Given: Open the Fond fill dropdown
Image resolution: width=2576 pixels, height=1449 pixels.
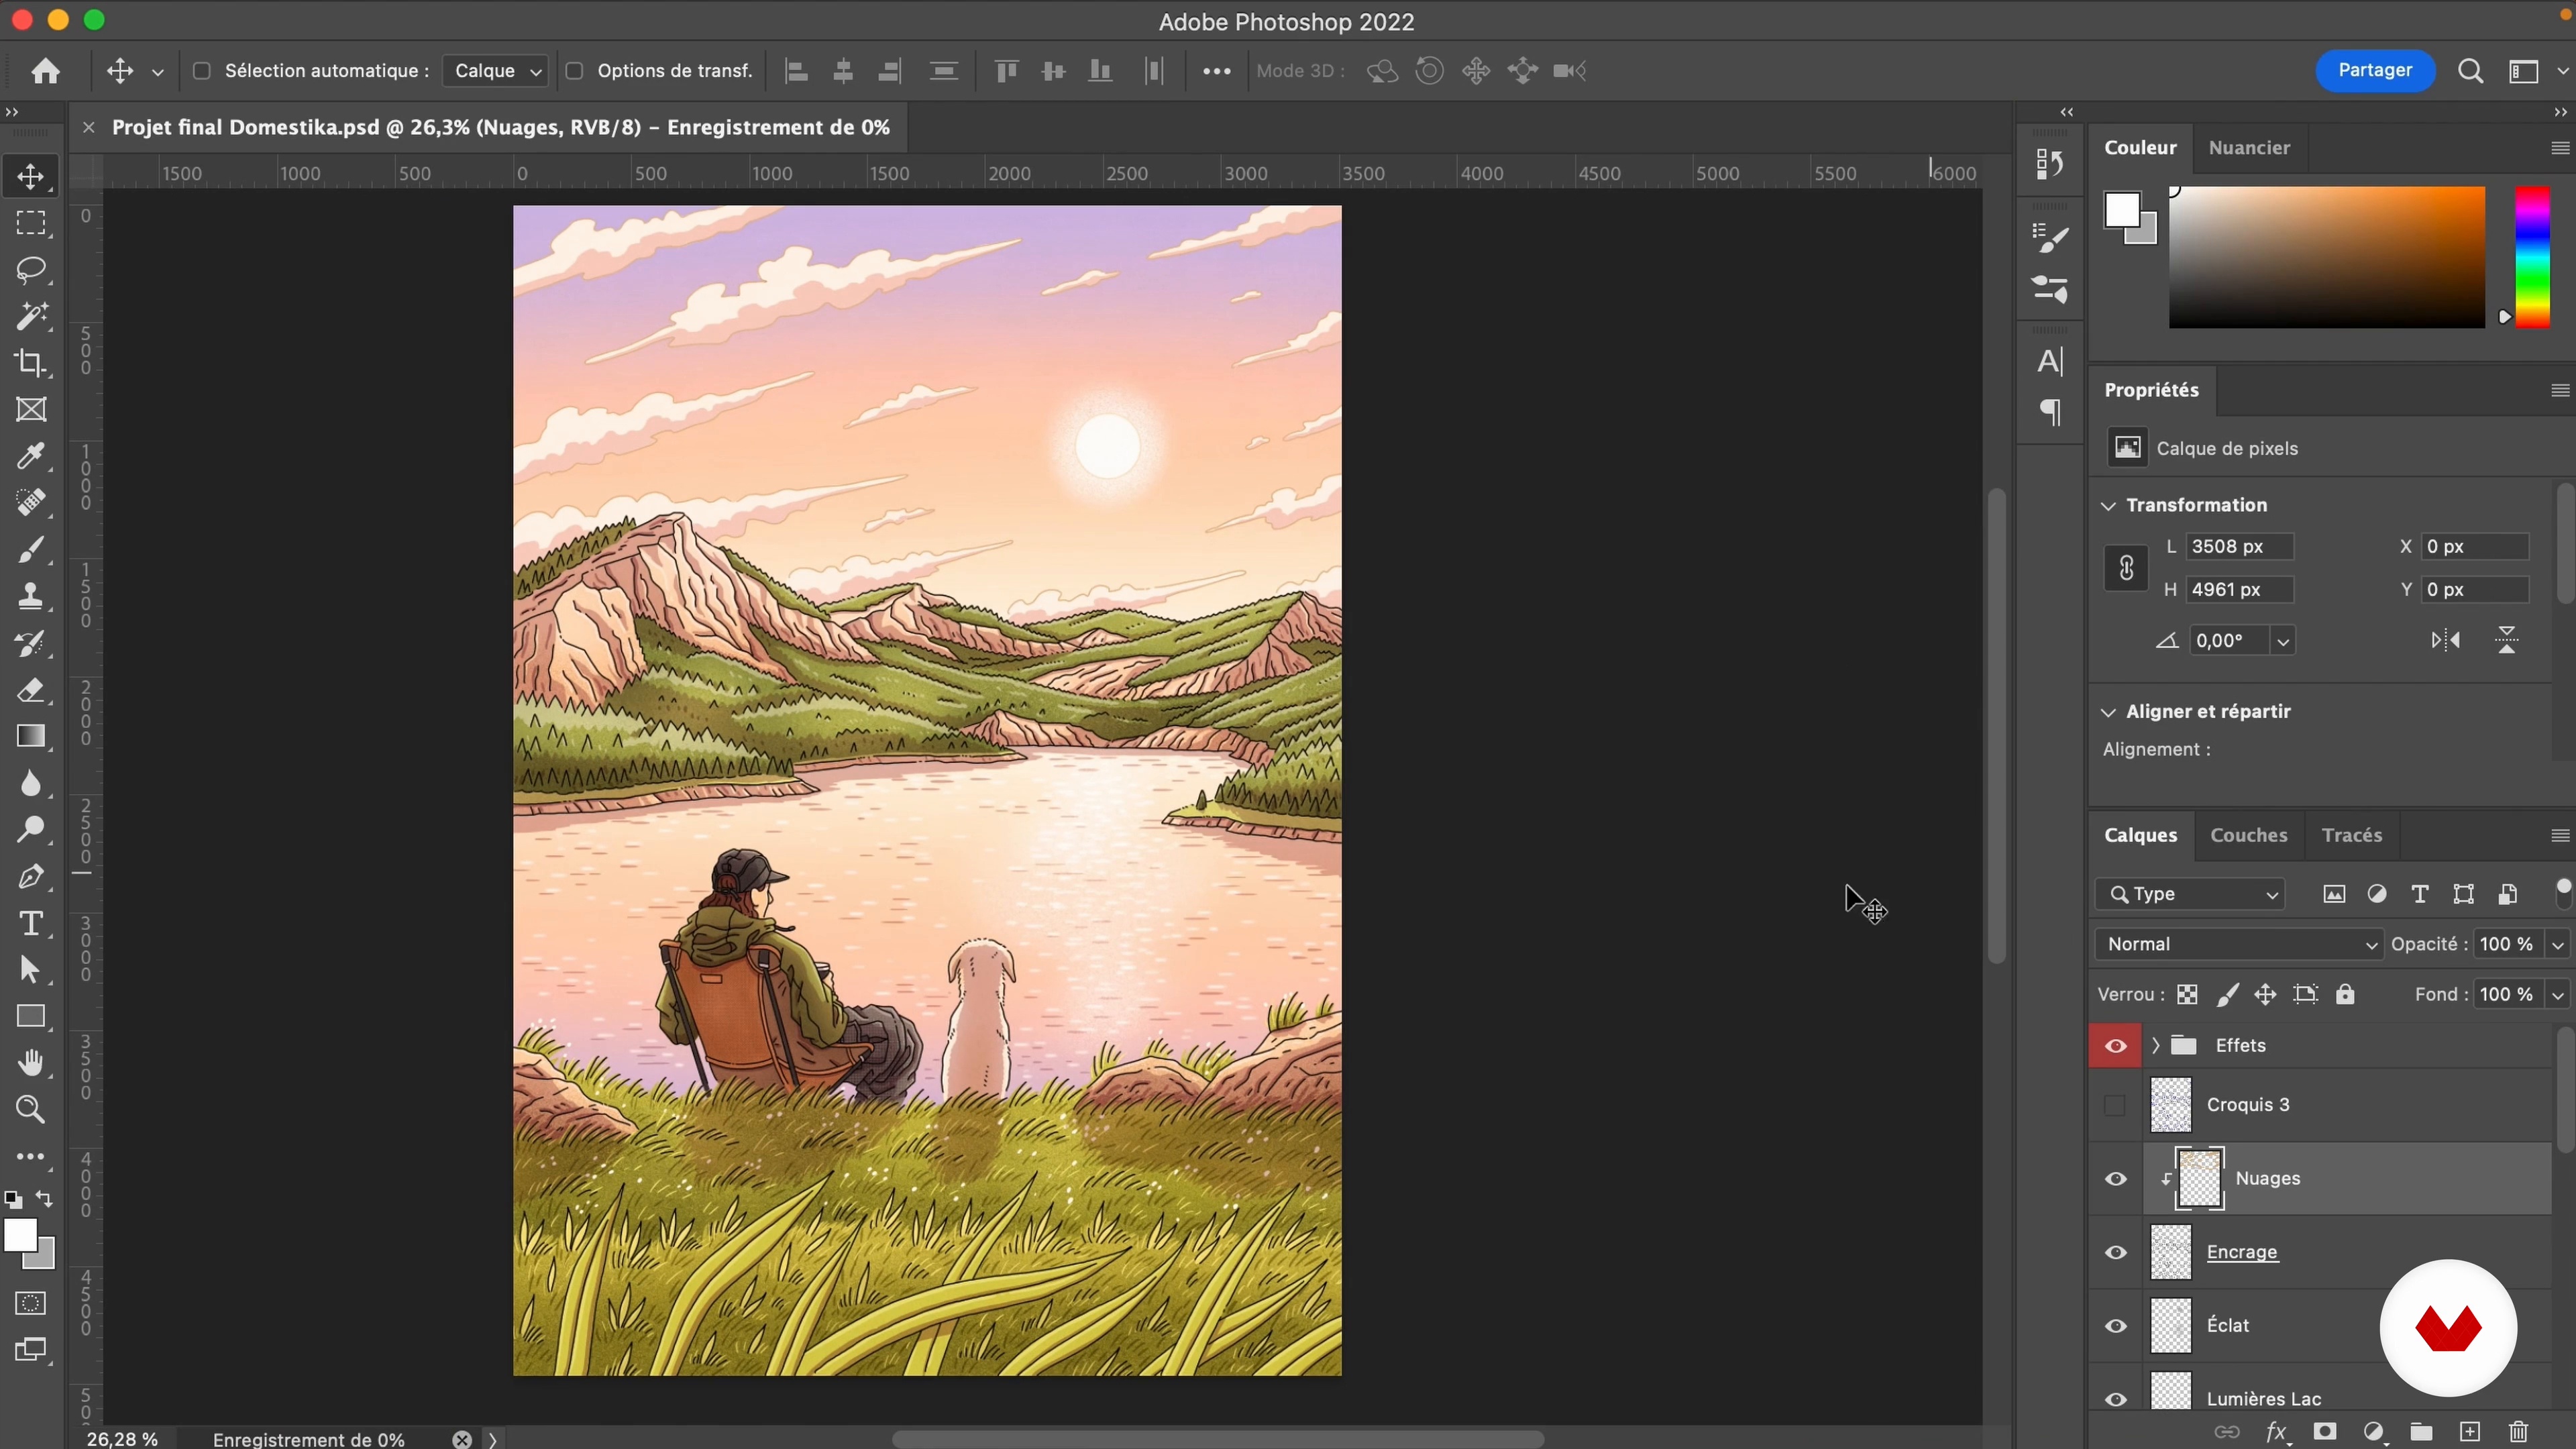Looking at the screenshot, I should pyautogui.click(x=2558, y=994).
